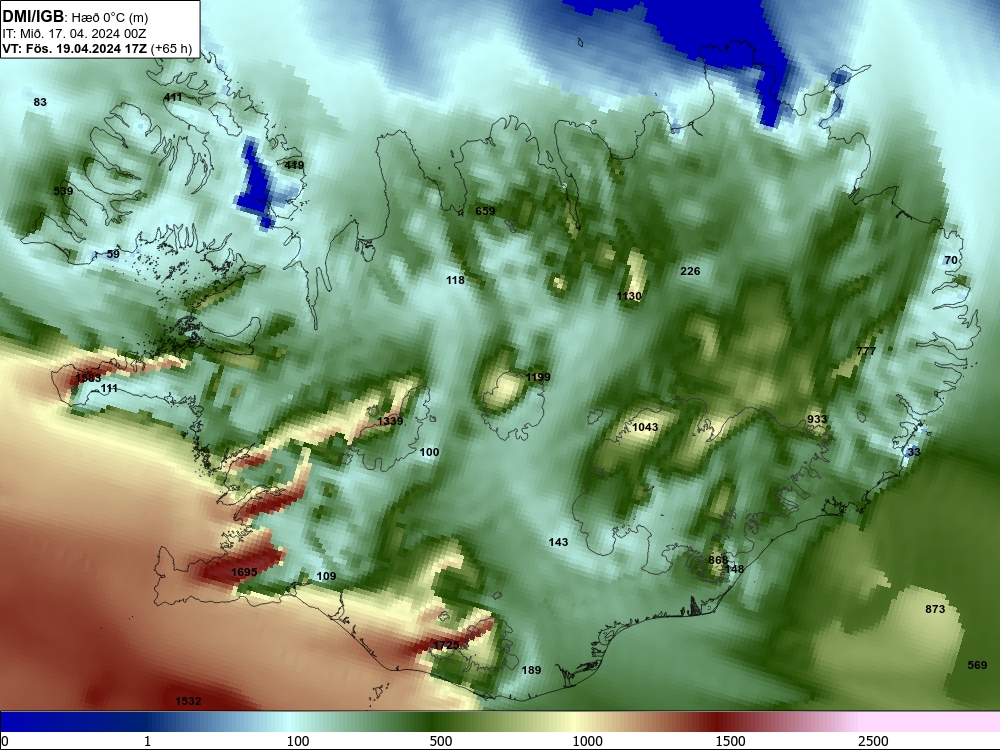
Task: Select the map value '569'
Action: (977, 665)
